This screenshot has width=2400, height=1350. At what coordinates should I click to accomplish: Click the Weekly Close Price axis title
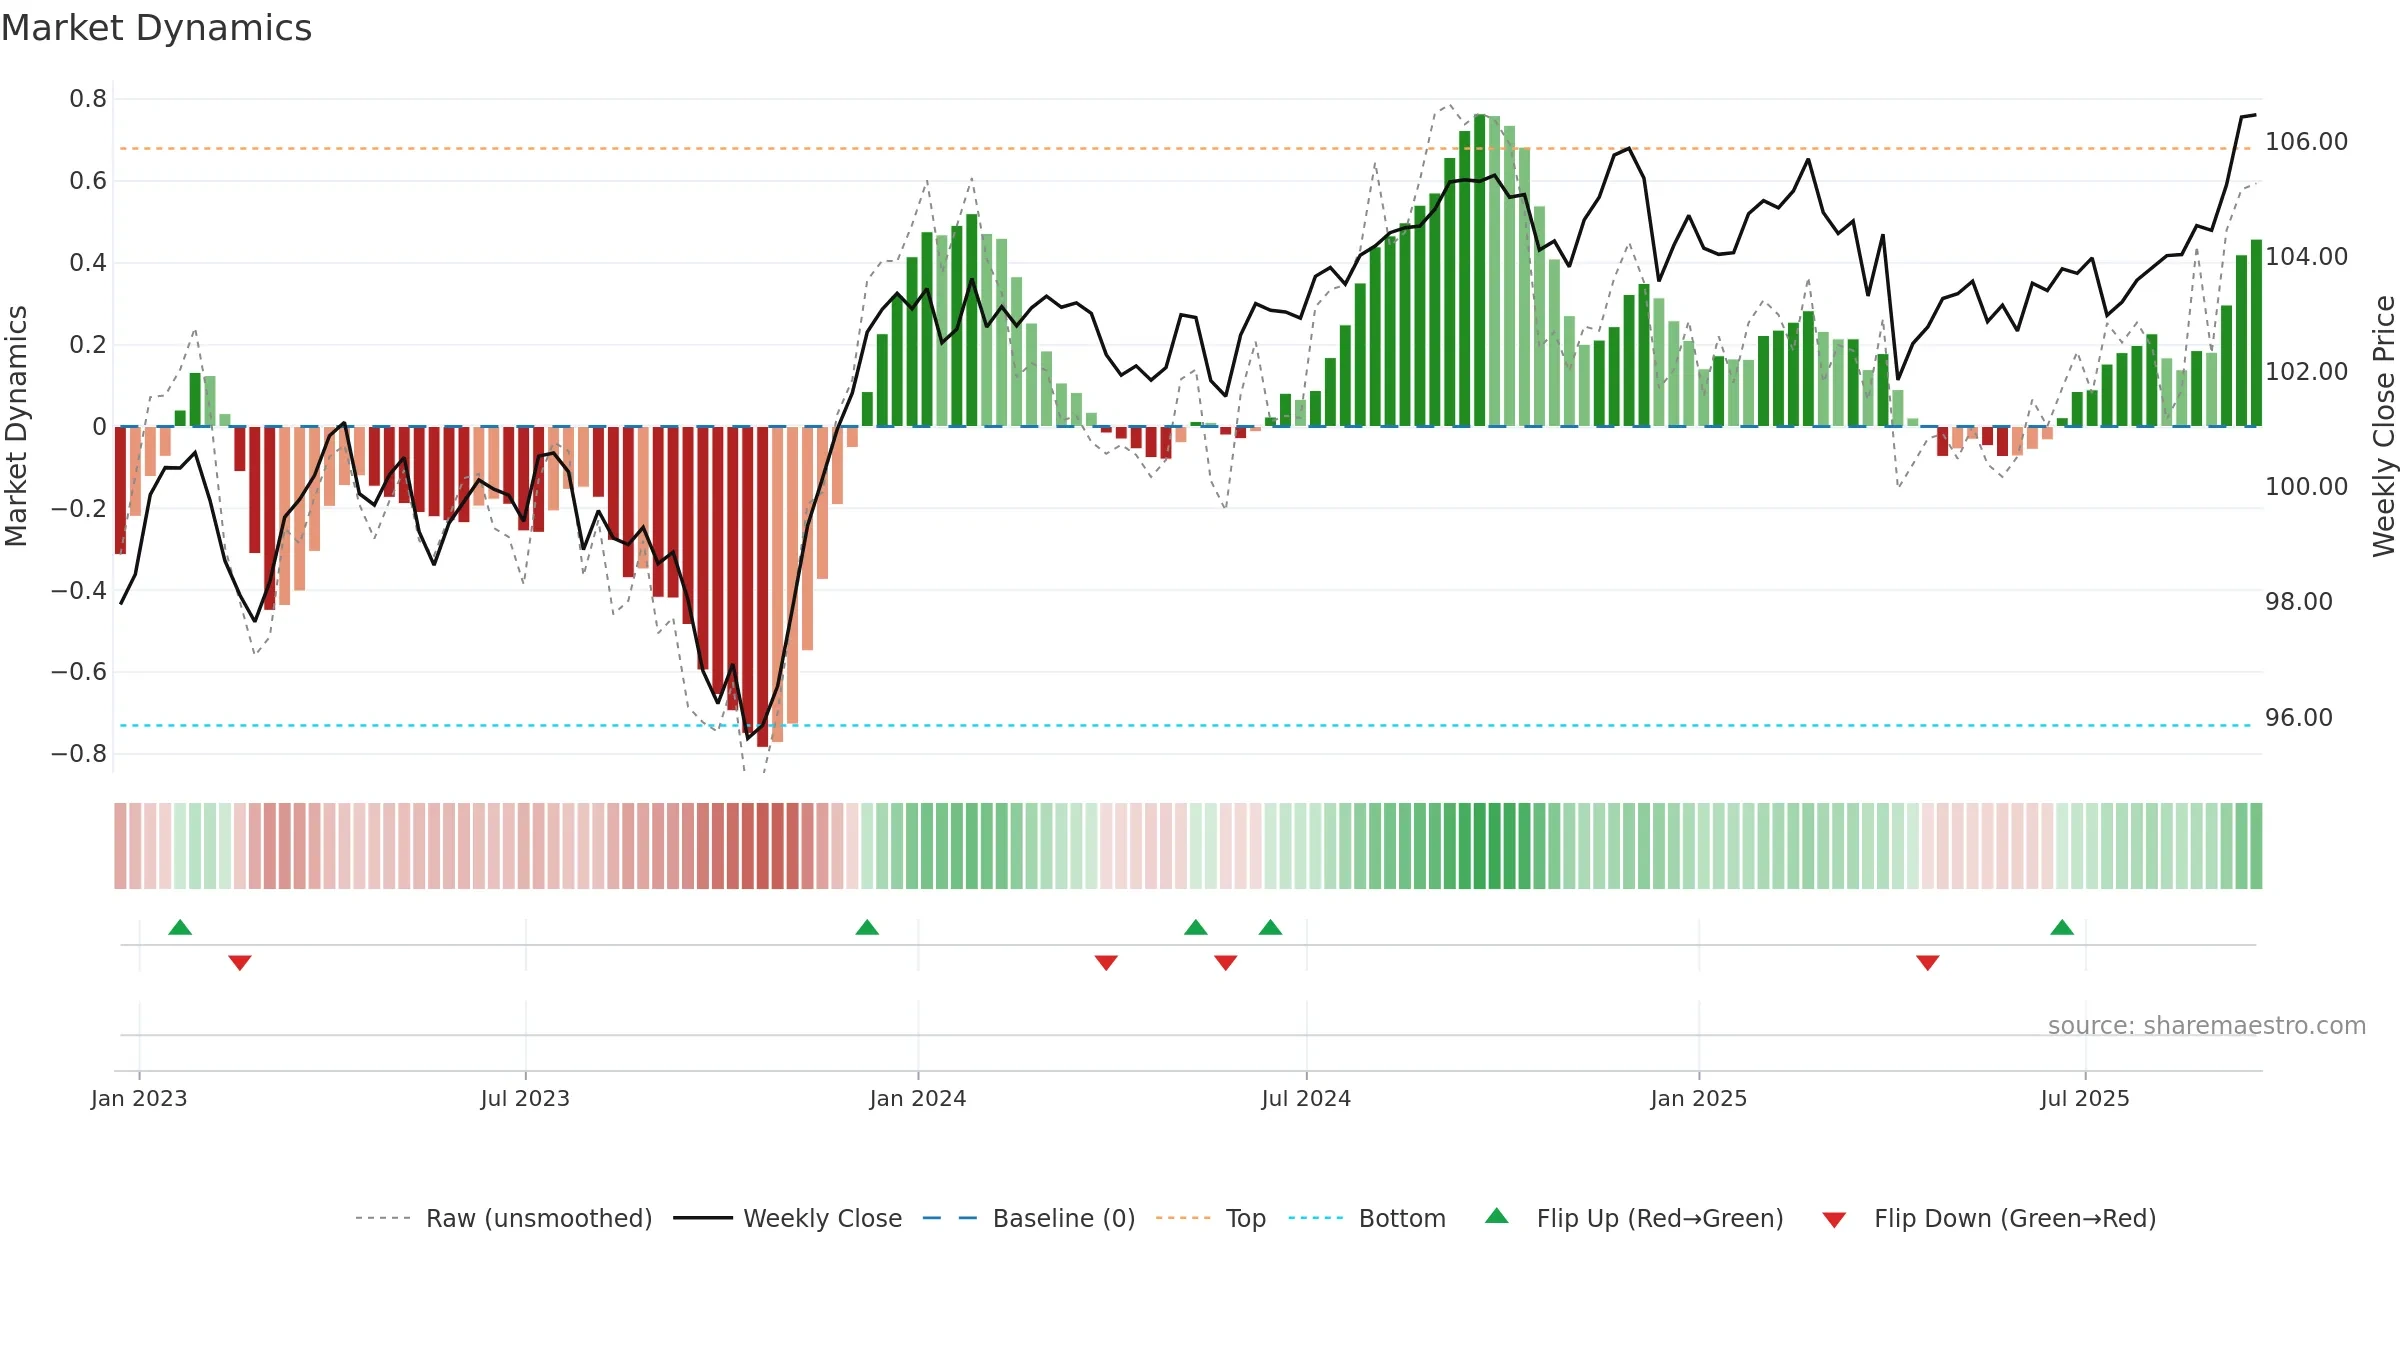point(2384,426)
